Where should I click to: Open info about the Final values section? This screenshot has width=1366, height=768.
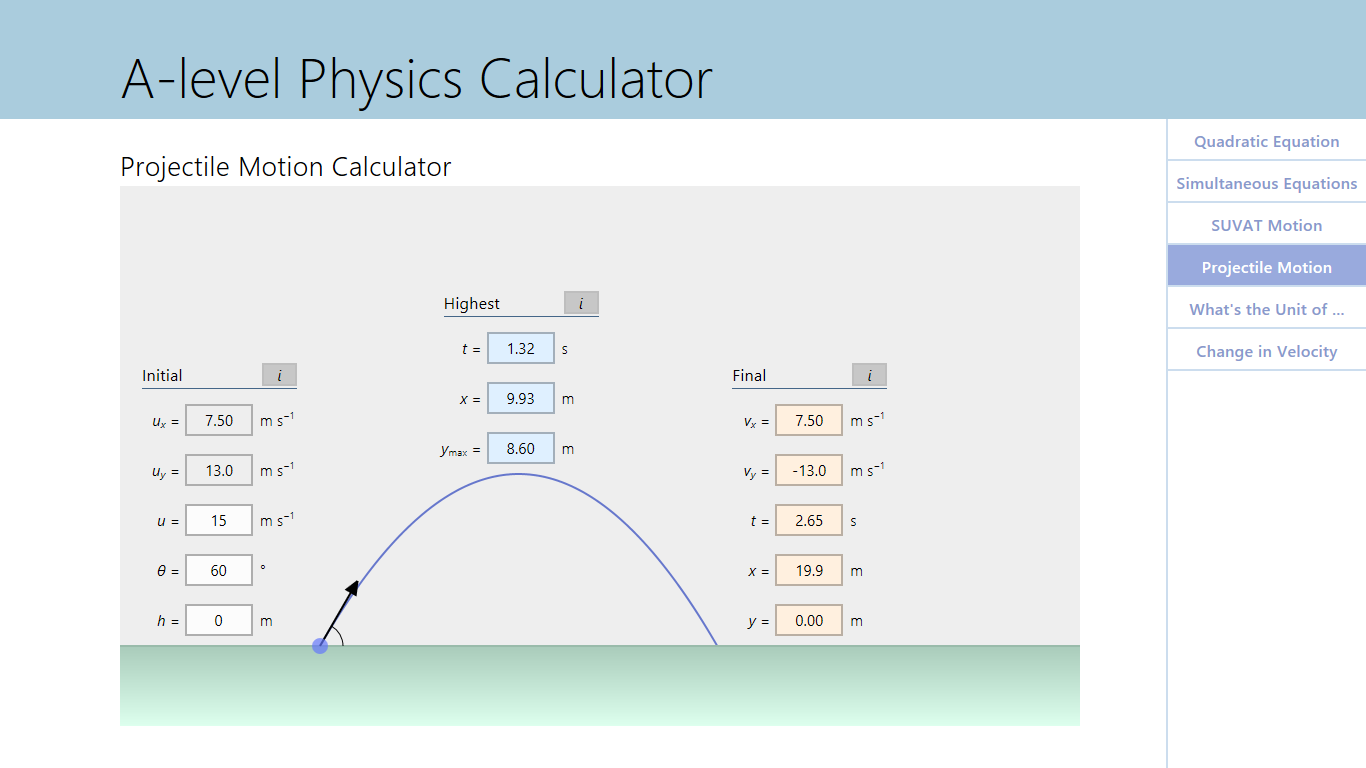869,375
